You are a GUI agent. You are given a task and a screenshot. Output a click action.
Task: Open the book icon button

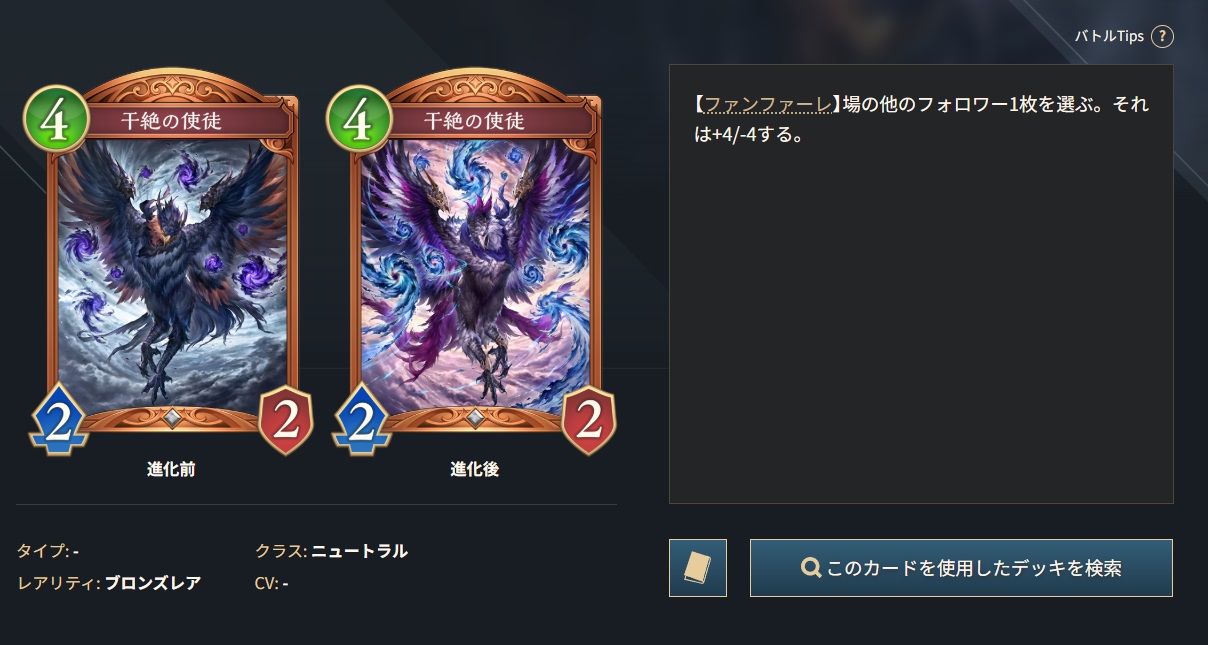pos(698,568)
